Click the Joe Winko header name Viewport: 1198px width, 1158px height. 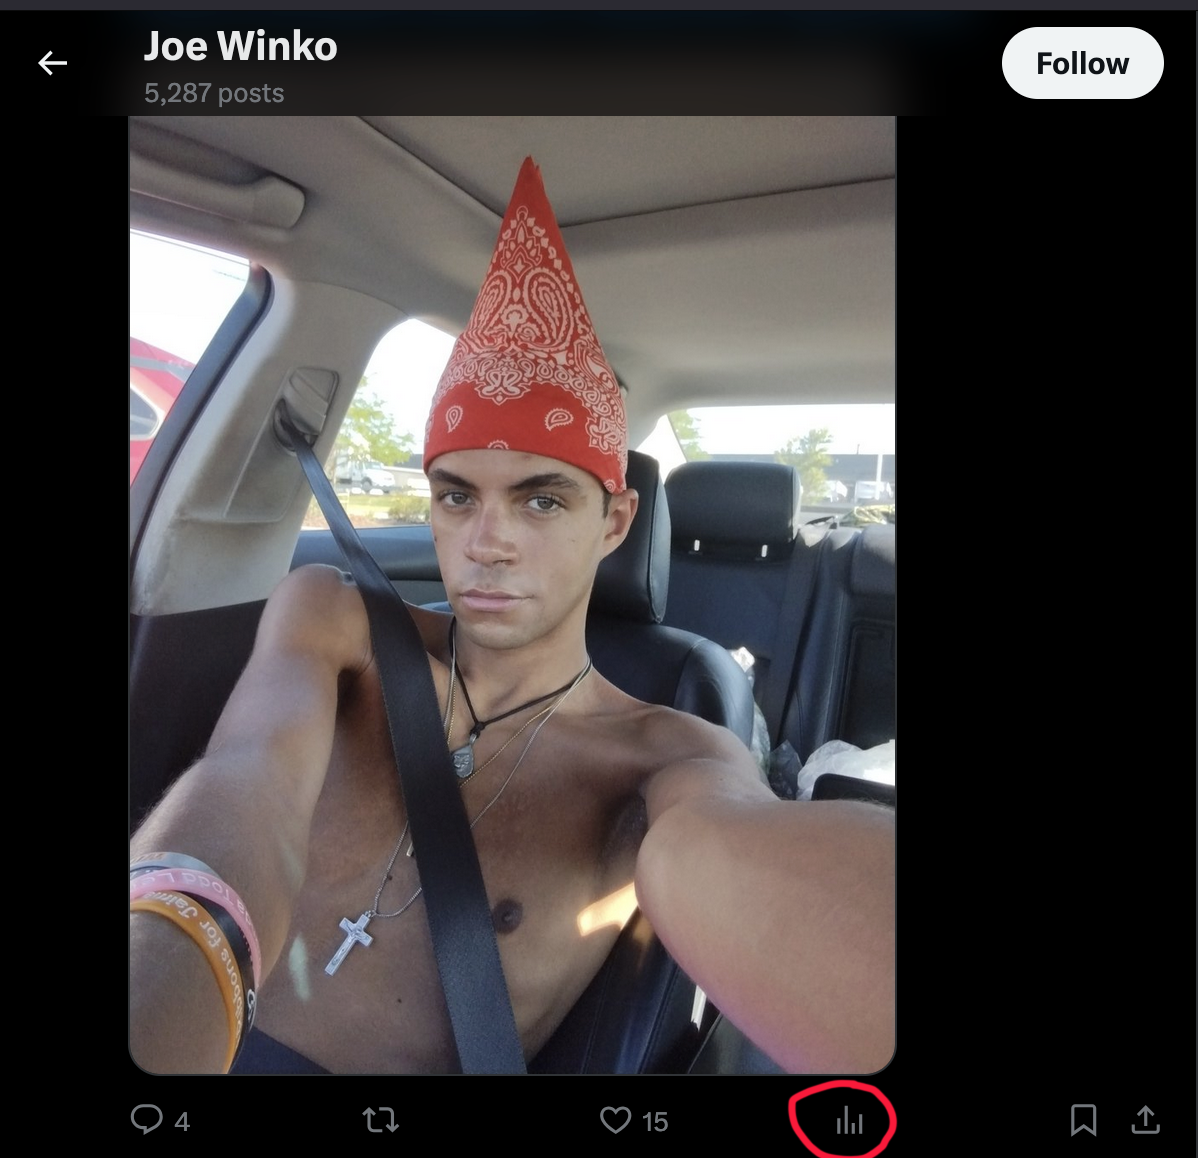240,46
